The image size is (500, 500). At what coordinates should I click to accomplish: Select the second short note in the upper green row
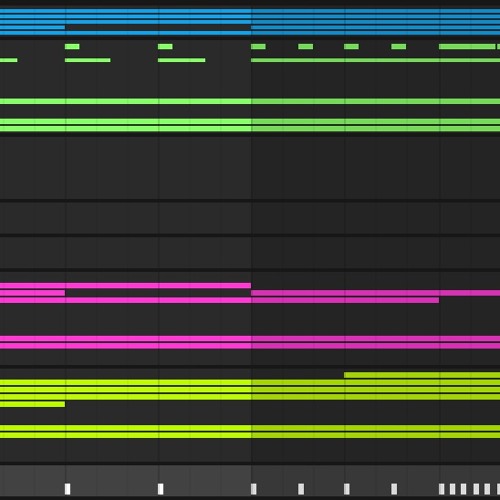coord(165,46)
